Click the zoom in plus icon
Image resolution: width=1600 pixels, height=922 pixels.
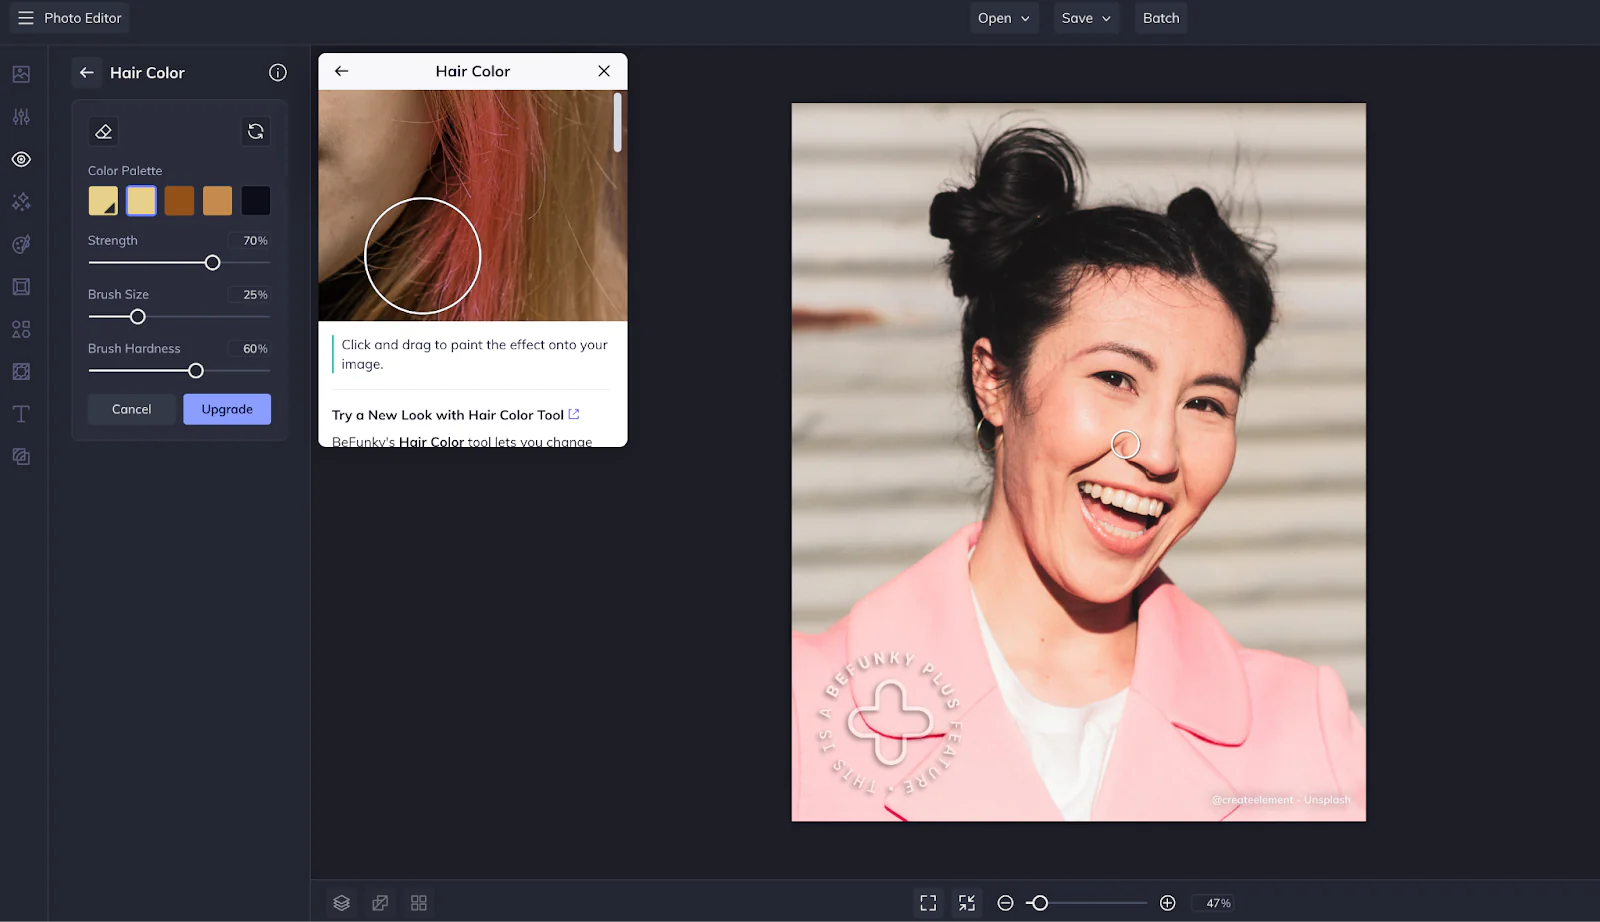coord(1167,903)
